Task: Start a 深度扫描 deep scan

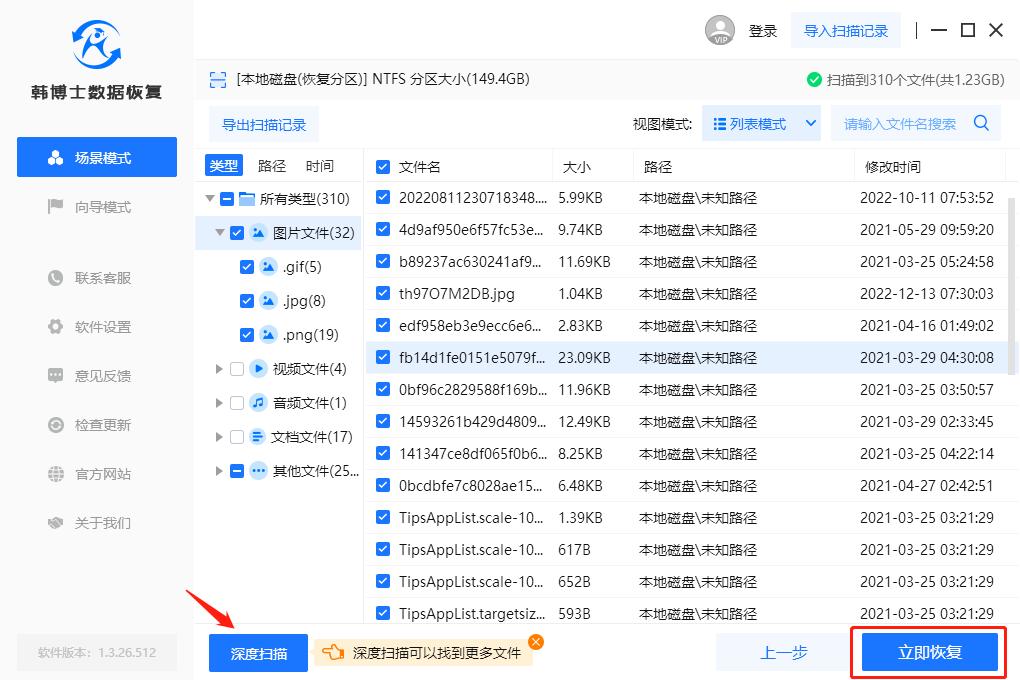Action: pyautogui.click(x=258, y=651)
